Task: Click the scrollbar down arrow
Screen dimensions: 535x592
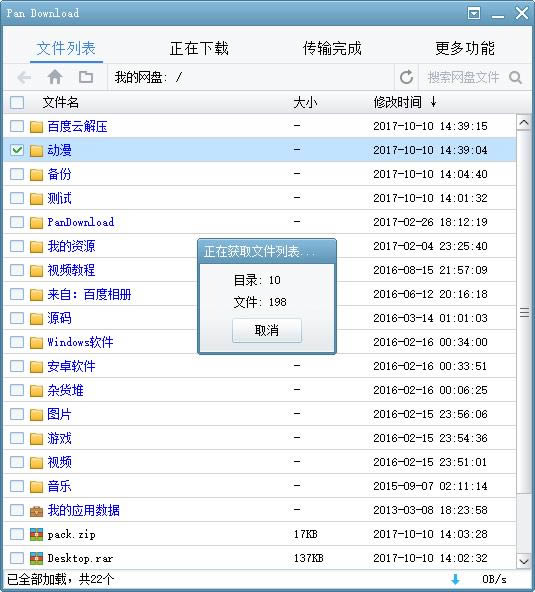Action: click(524, 561)
